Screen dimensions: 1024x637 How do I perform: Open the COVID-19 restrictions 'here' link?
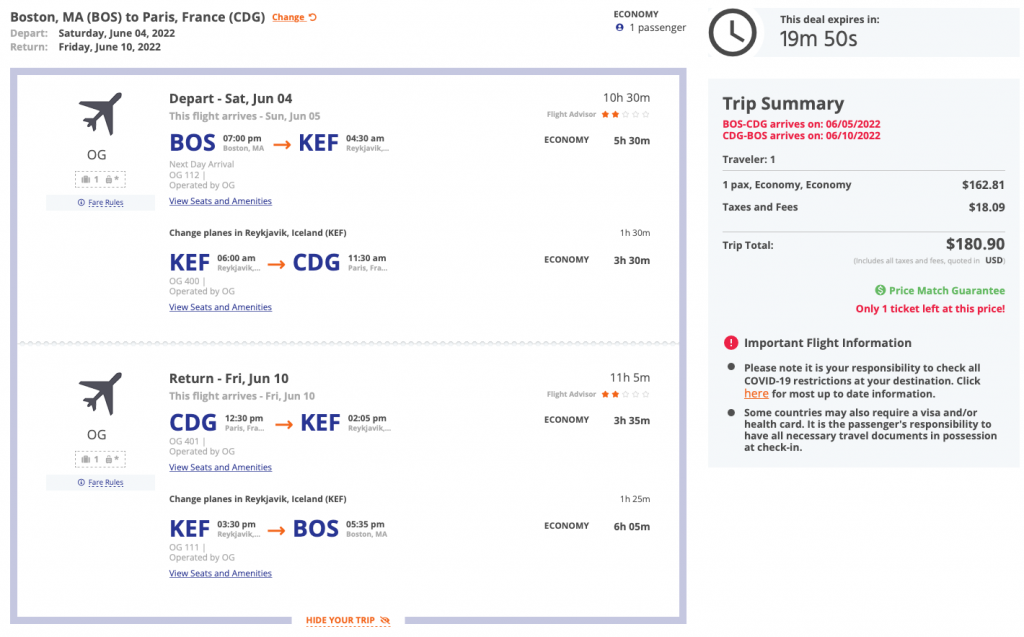[x=756, y=394]
